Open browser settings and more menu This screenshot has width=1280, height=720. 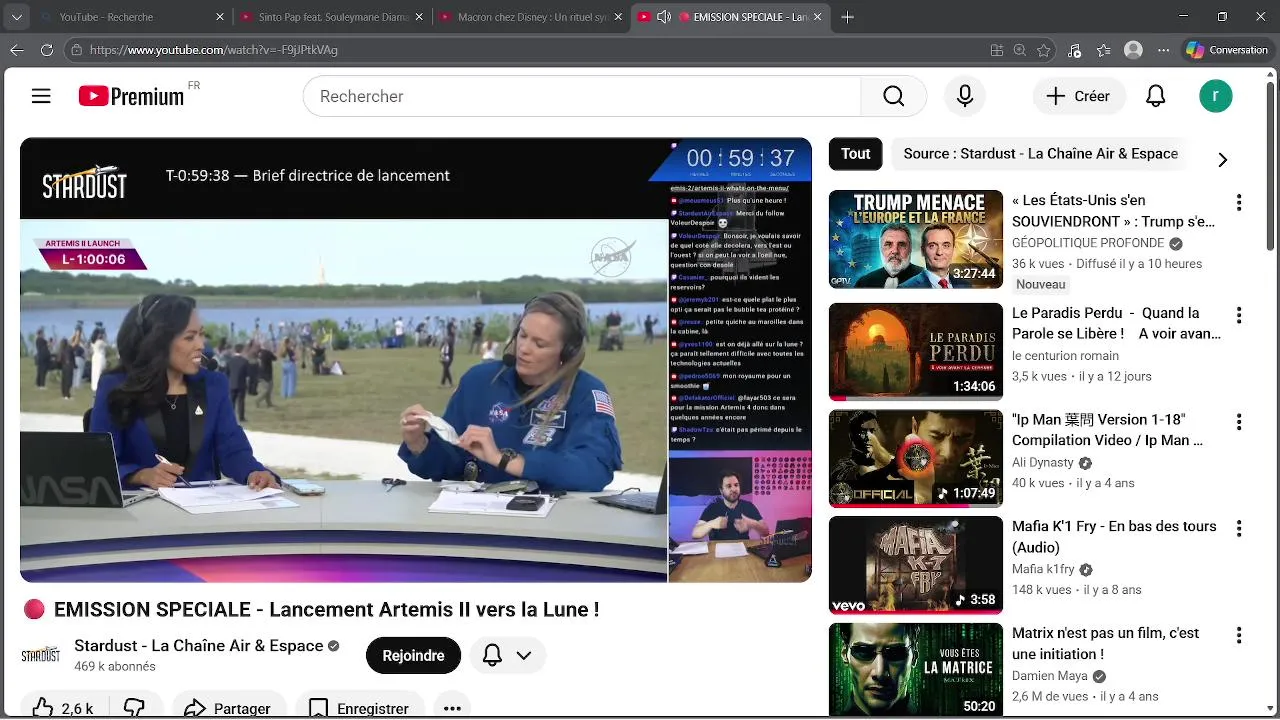tap(1161, 50)
